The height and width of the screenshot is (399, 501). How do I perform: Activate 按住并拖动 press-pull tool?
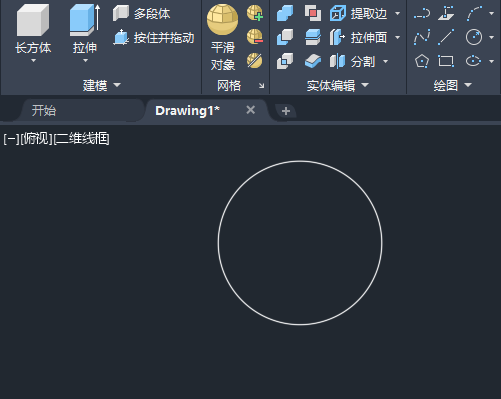click(154, 37)
